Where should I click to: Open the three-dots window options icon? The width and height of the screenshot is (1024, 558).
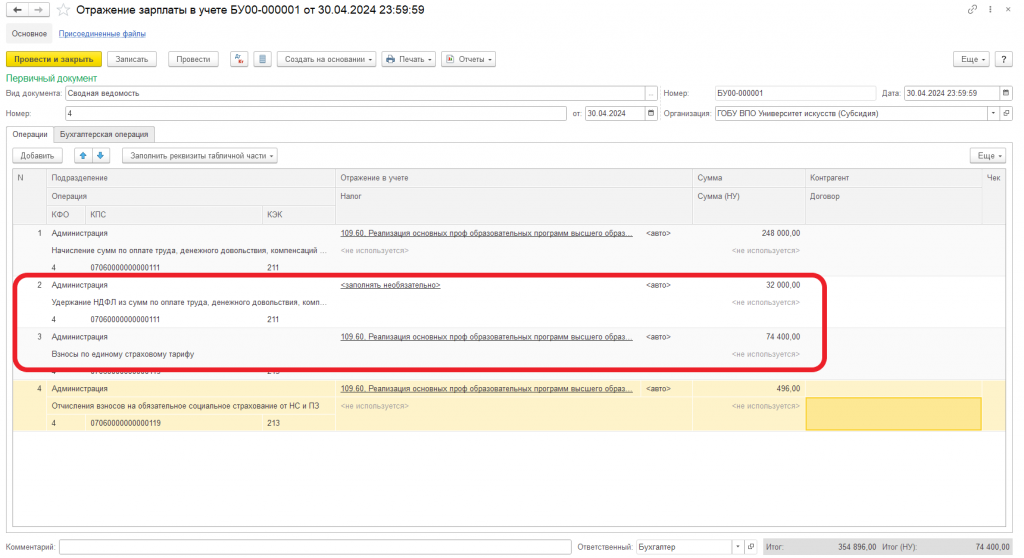point(990,9)
